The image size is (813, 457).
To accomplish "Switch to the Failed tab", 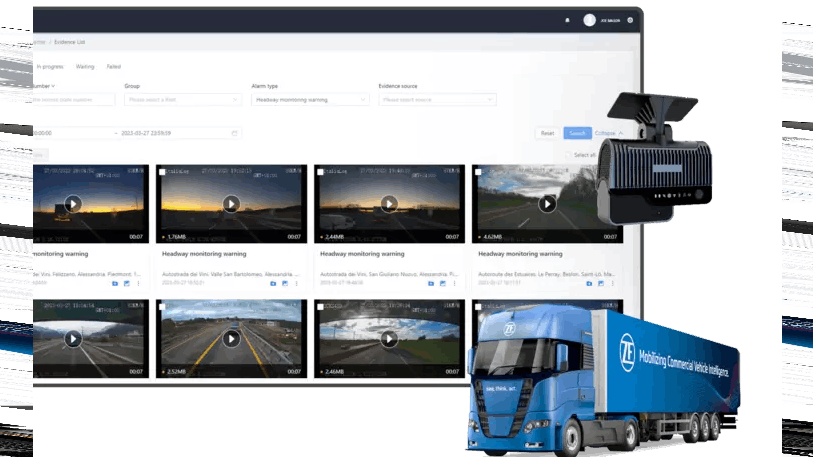I will click(114, 67).
